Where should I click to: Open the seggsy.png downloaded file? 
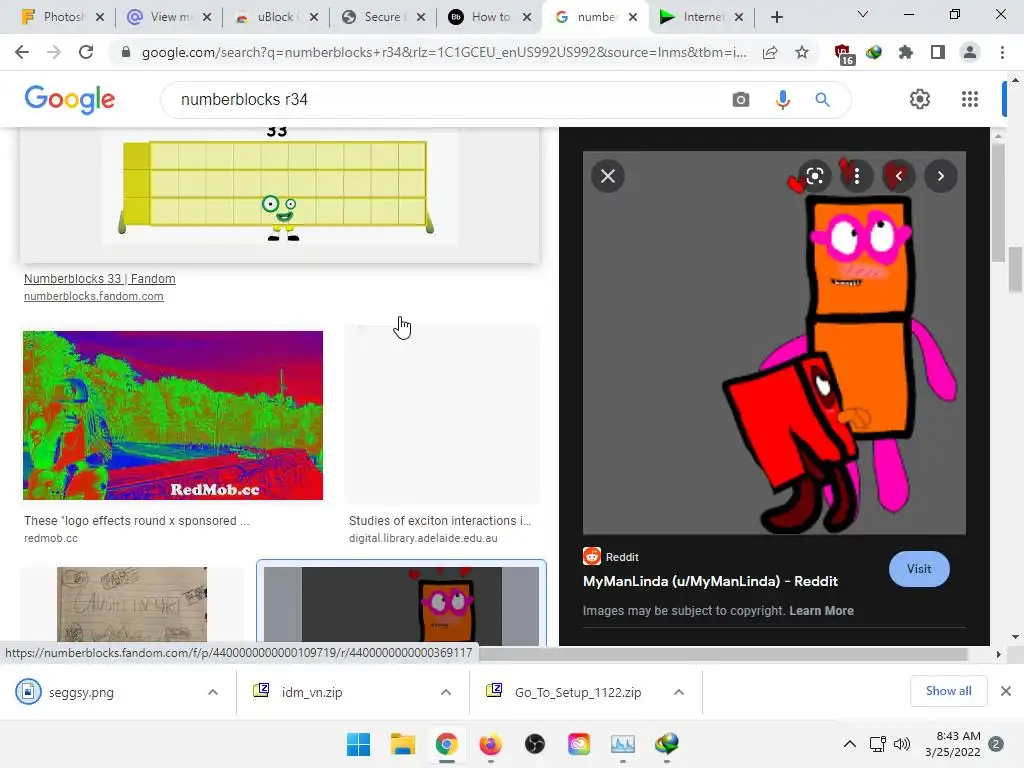click(81, 692)
